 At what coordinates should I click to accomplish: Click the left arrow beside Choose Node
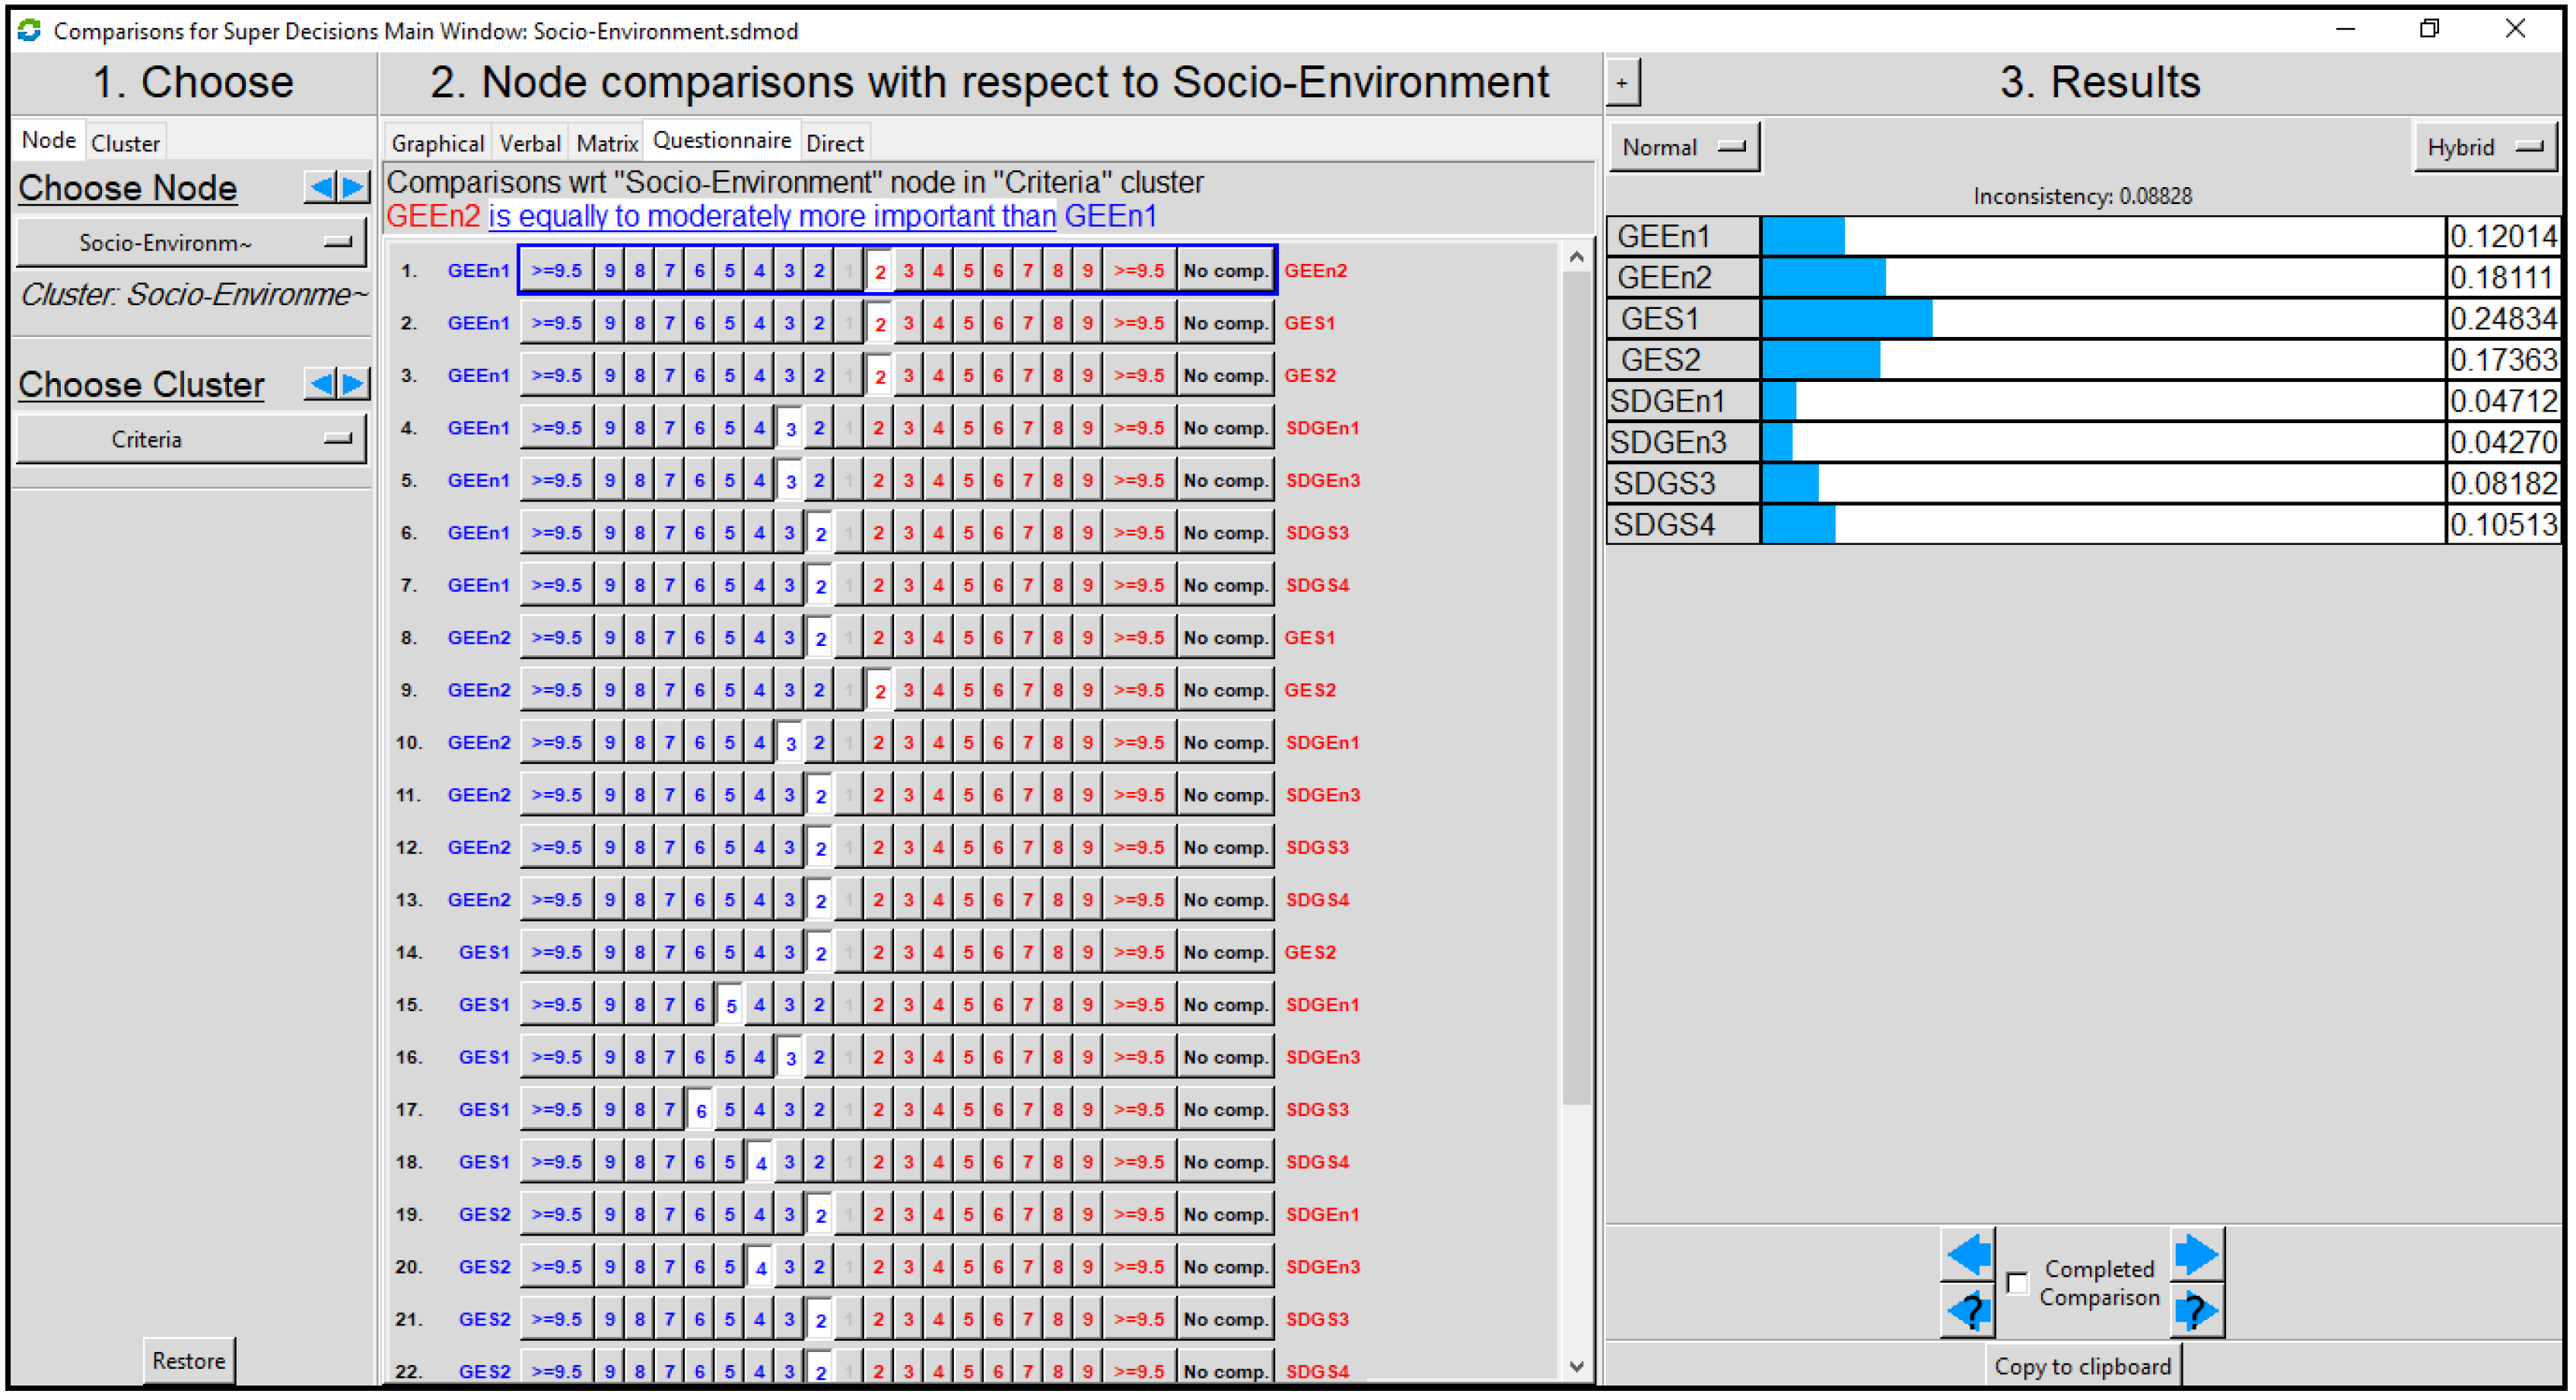(321, 187)
